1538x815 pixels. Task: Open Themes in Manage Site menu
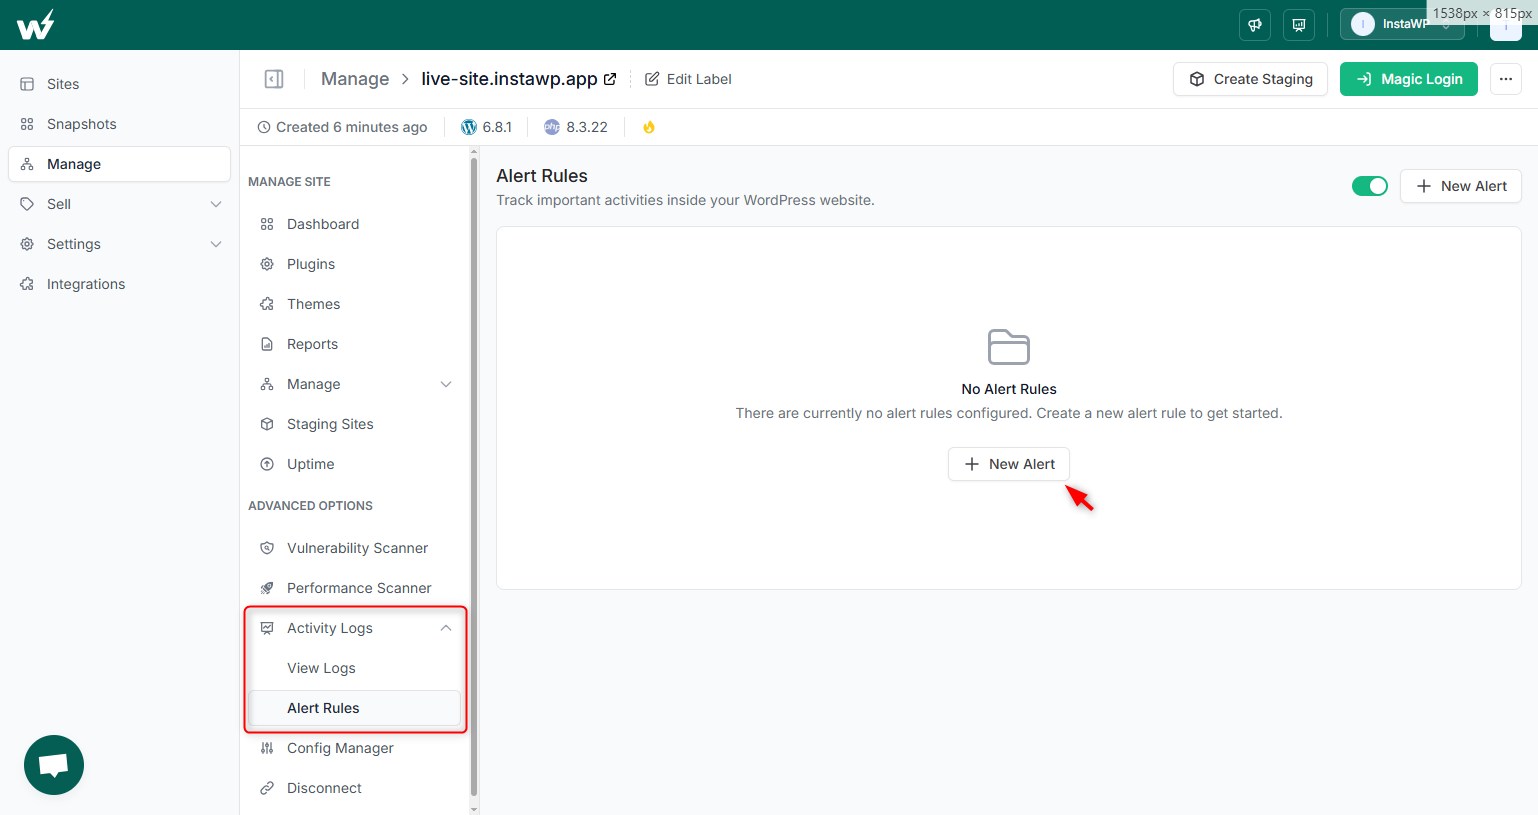354,304
